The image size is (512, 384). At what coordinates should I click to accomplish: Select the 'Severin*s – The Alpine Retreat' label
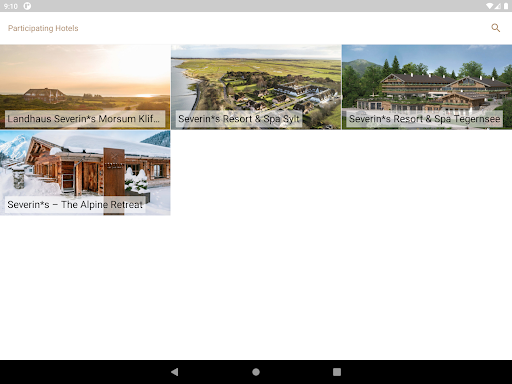coord(75,205)
